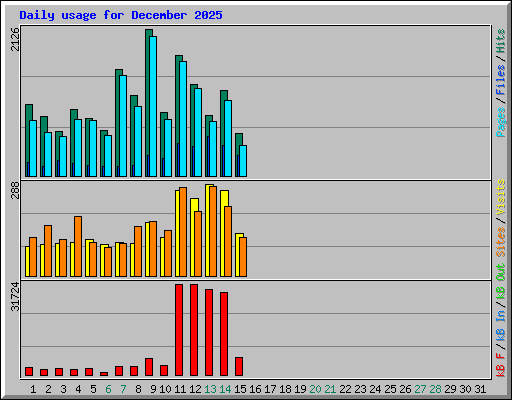Click the 'Visits' legend label
Viewport: 512px width, 400px height.
501,197
